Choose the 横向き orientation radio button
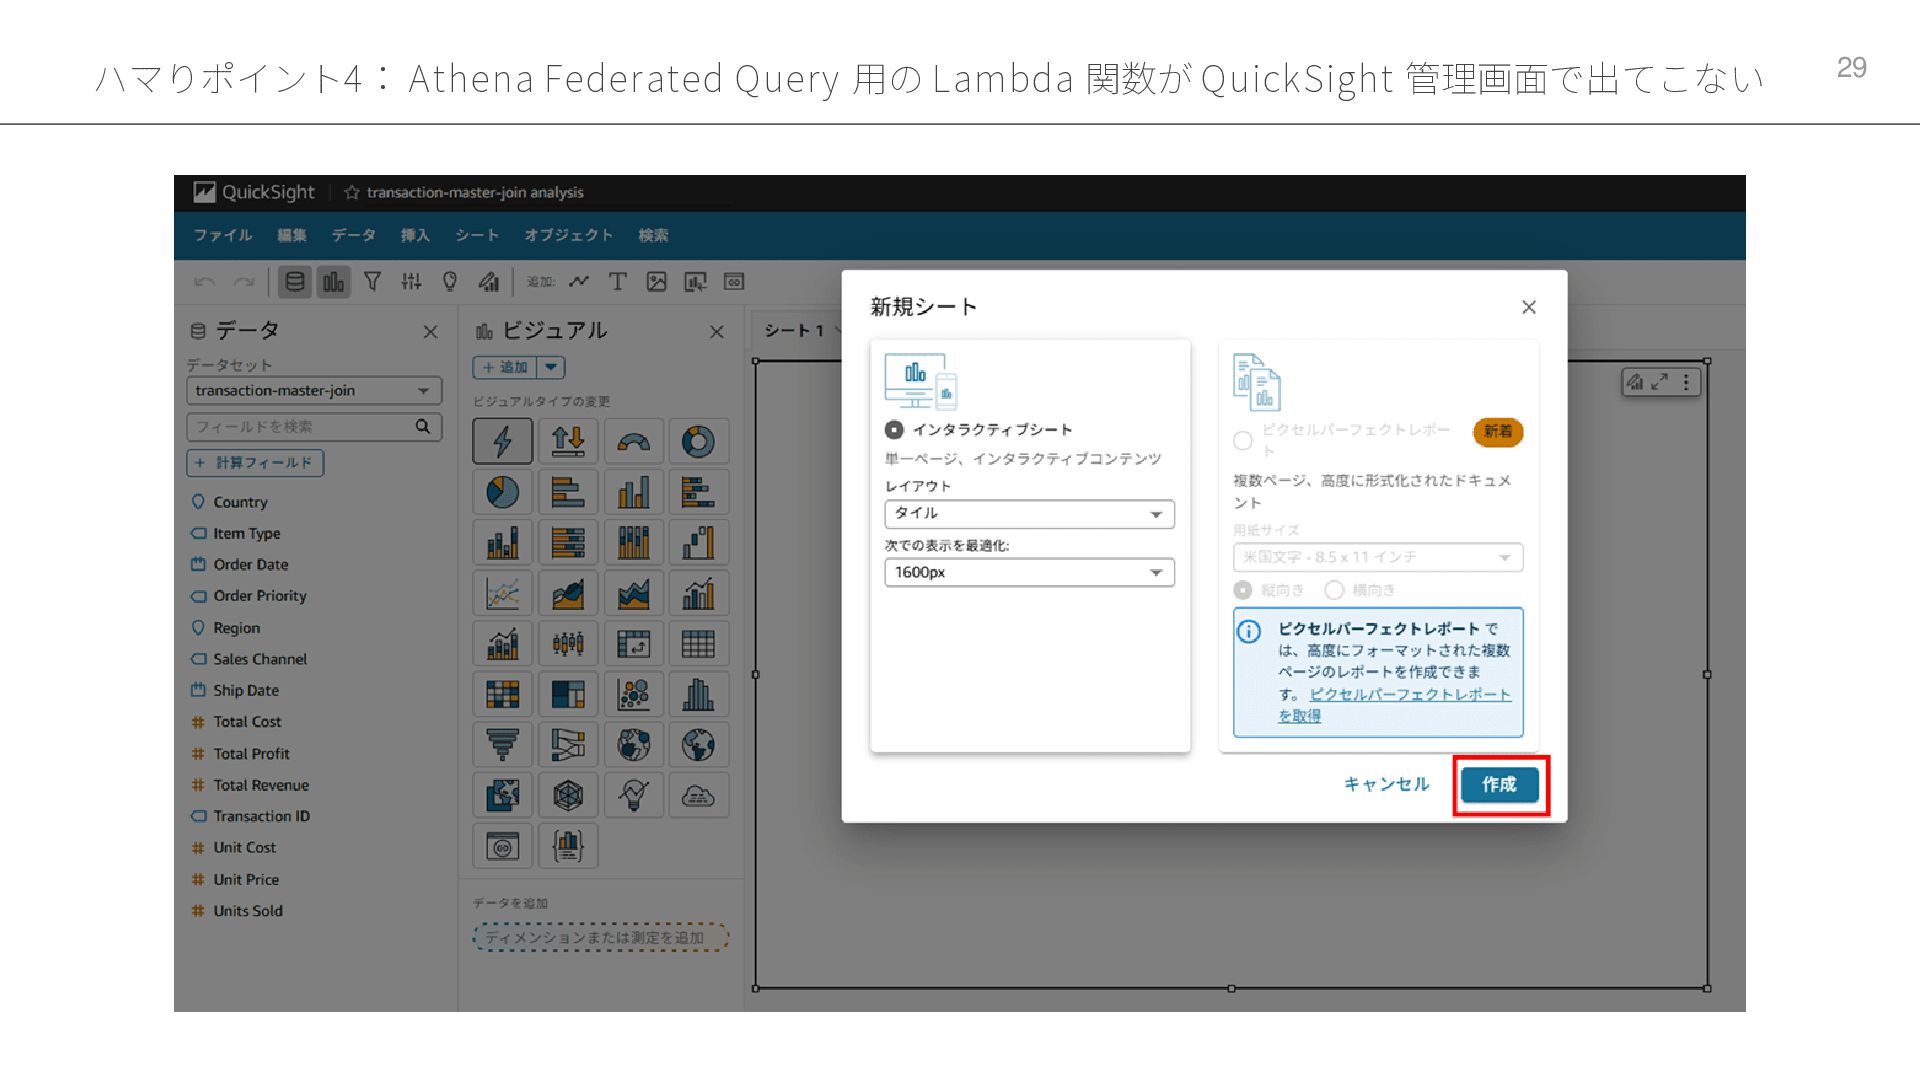Screen dimensions: 1920x1080 click(x=1333, y=590)
